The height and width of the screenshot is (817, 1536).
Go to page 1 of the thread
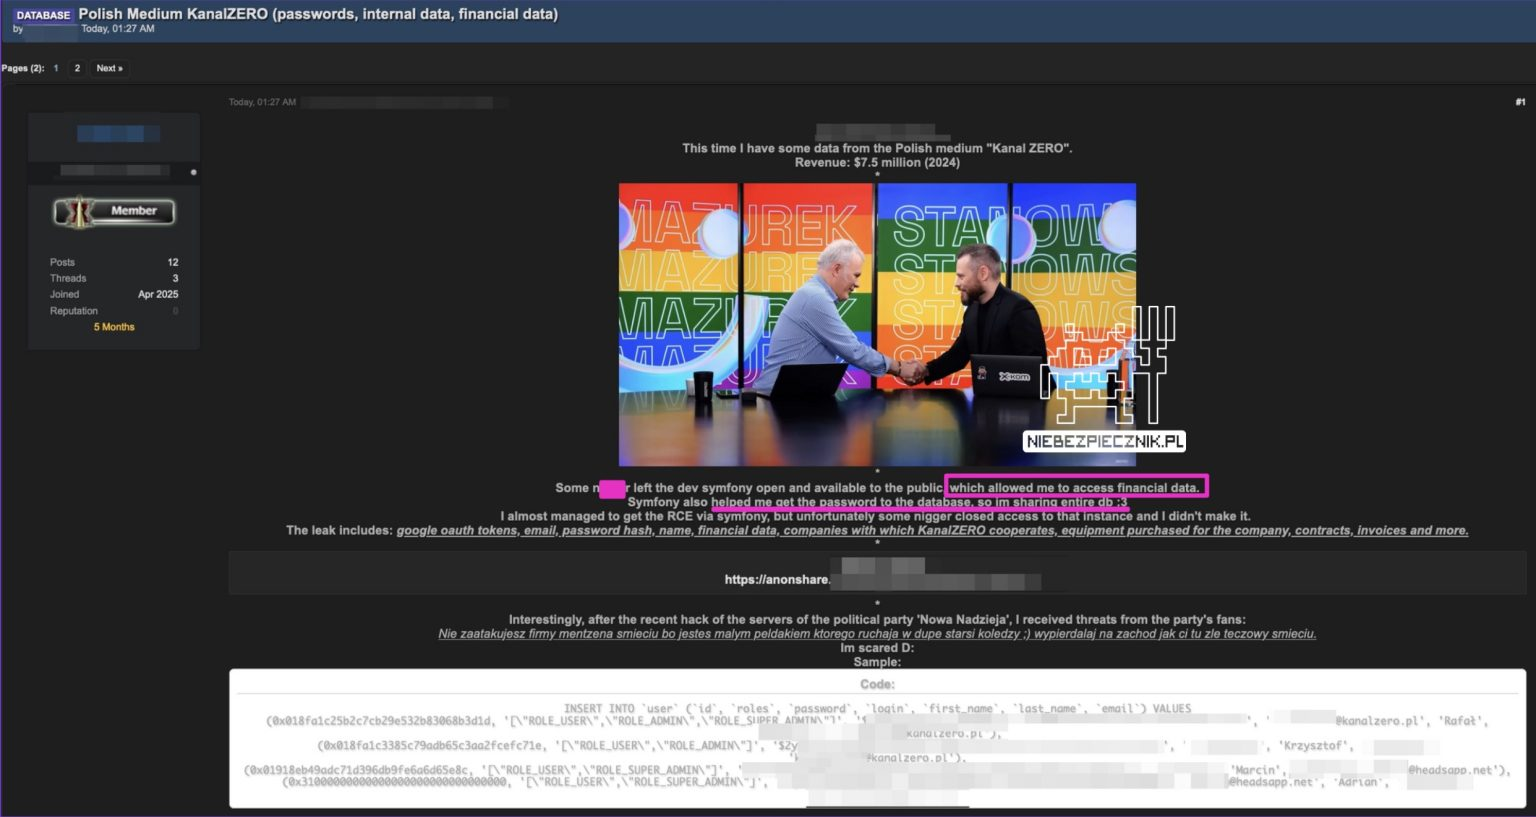coord(56,68)
